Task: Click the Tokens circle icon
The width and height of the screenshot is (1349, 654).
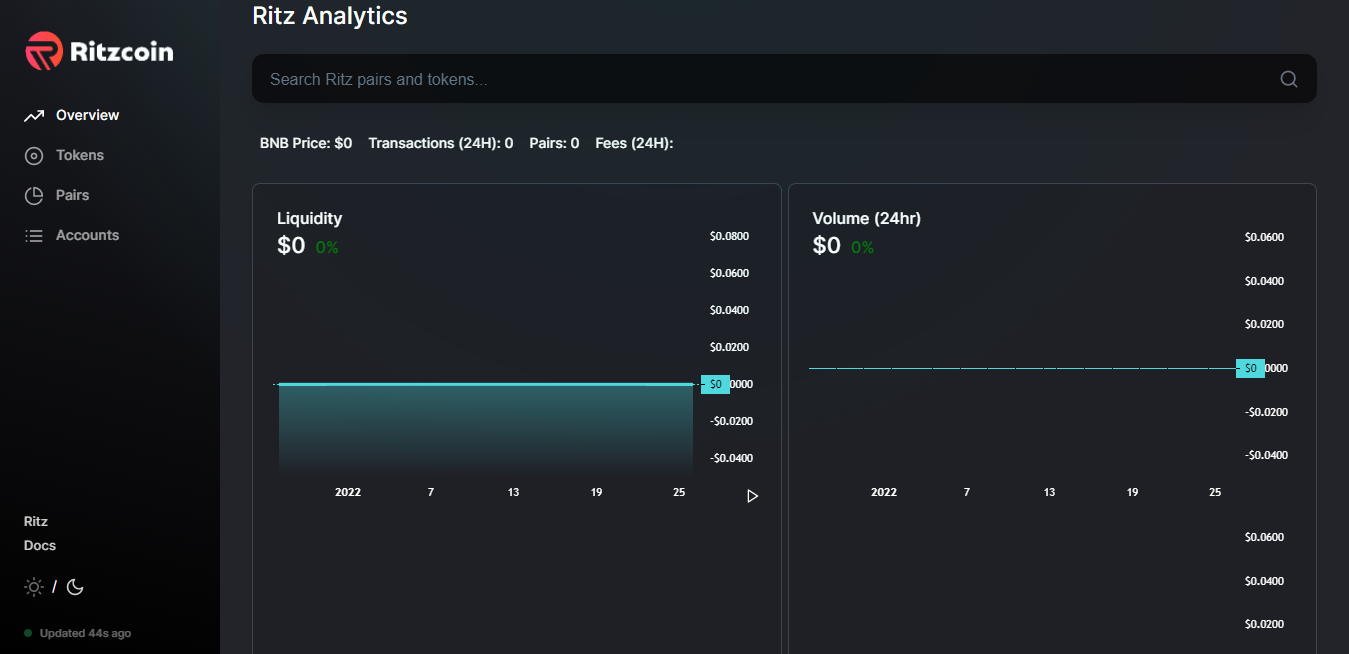Action: click(34, 156)
